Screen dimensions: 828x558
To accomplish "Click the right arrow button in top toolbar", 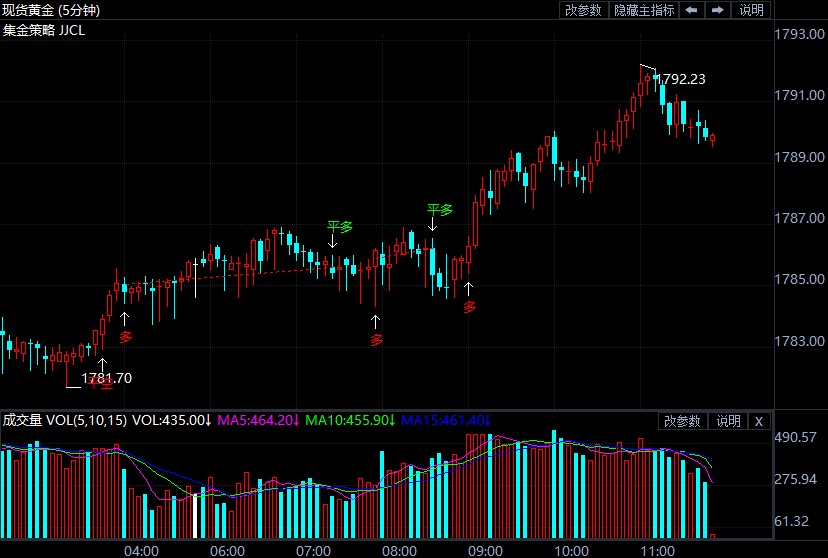I will (717, 10).
